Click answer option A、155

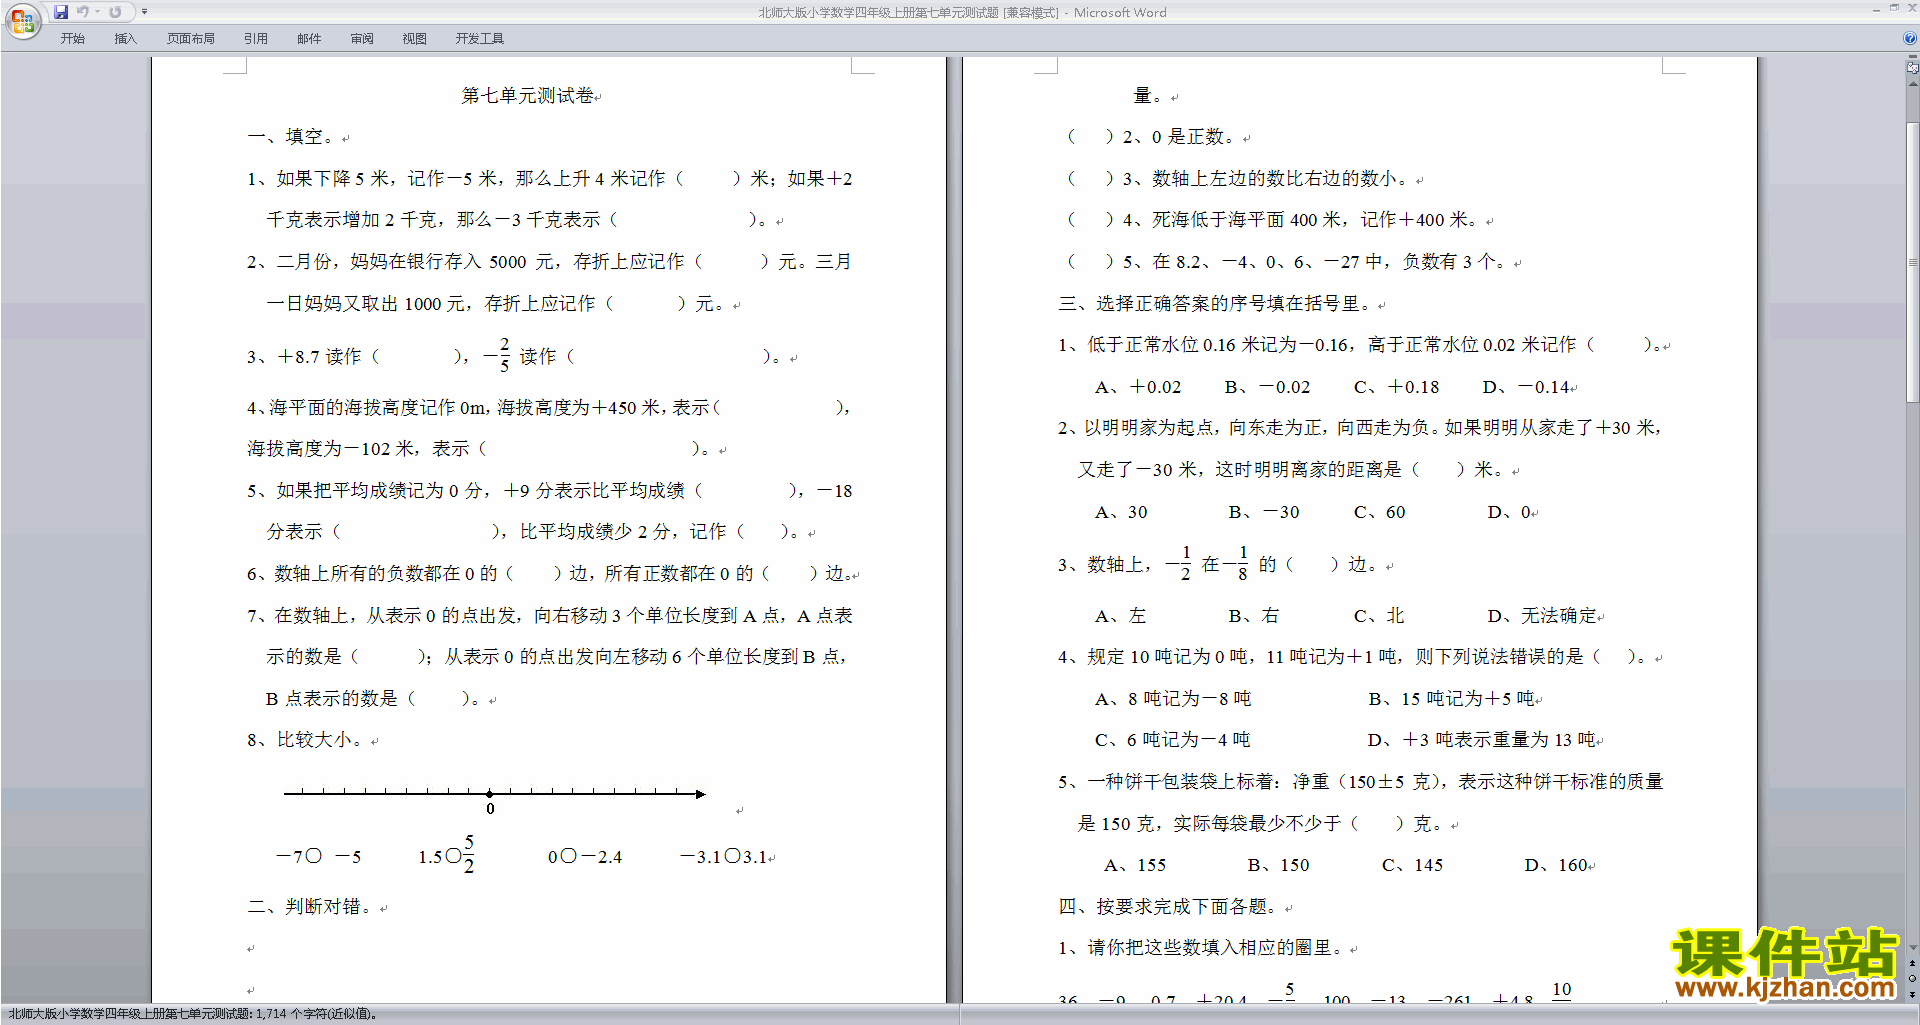tap(1135, 865)
